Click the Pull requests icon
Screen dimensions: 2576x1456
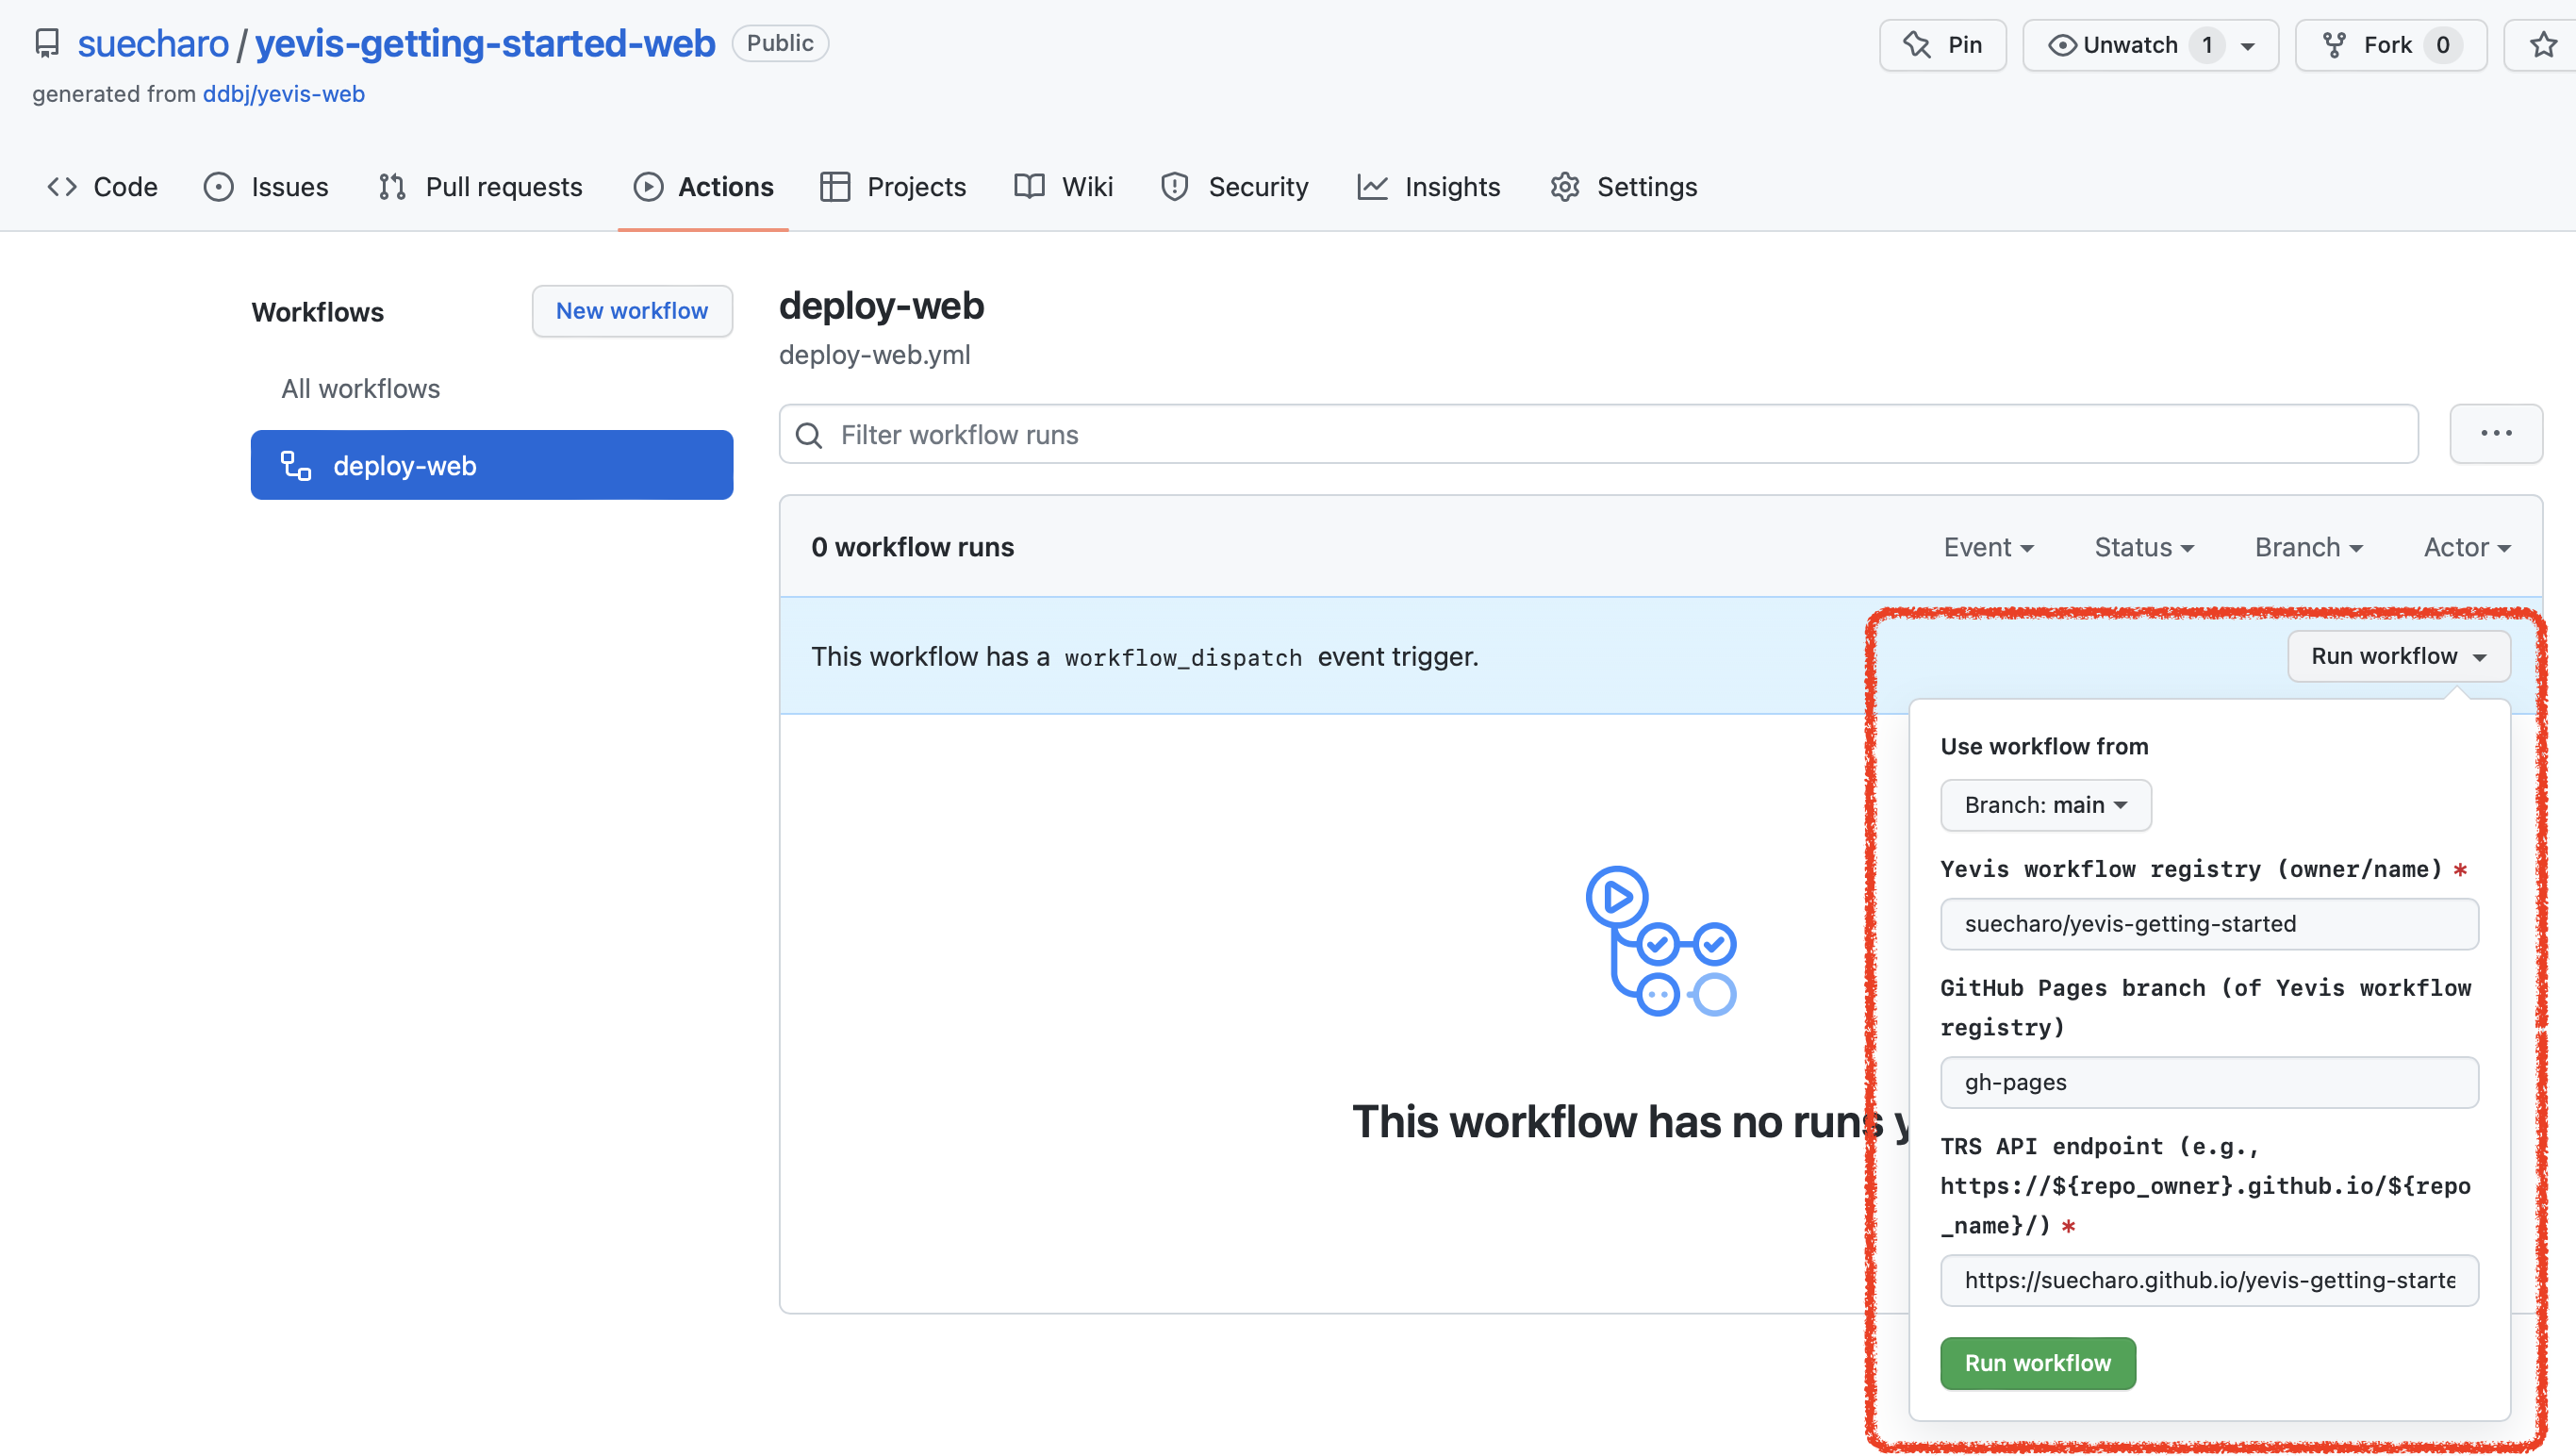coord(392,187)
